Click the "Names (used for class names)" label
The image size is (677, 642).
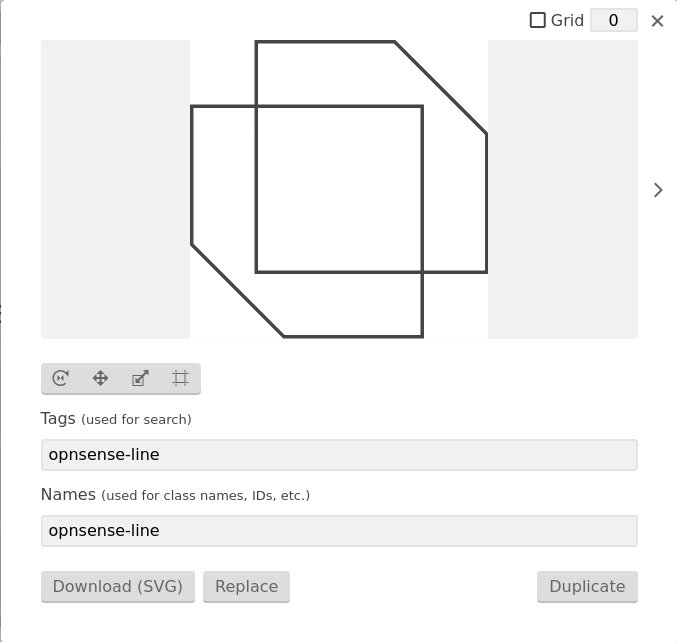(x=175, y=495)
